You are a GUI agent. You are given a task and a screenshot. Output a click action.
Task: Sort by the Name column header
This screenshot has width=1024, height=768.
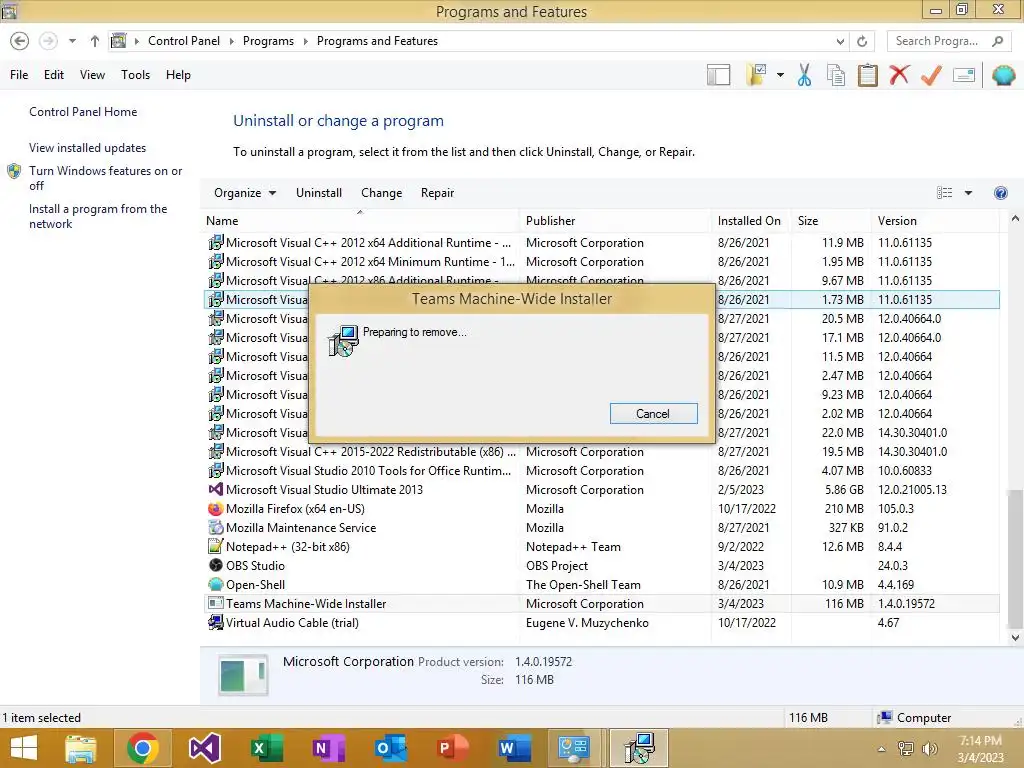tap(360, 221)
